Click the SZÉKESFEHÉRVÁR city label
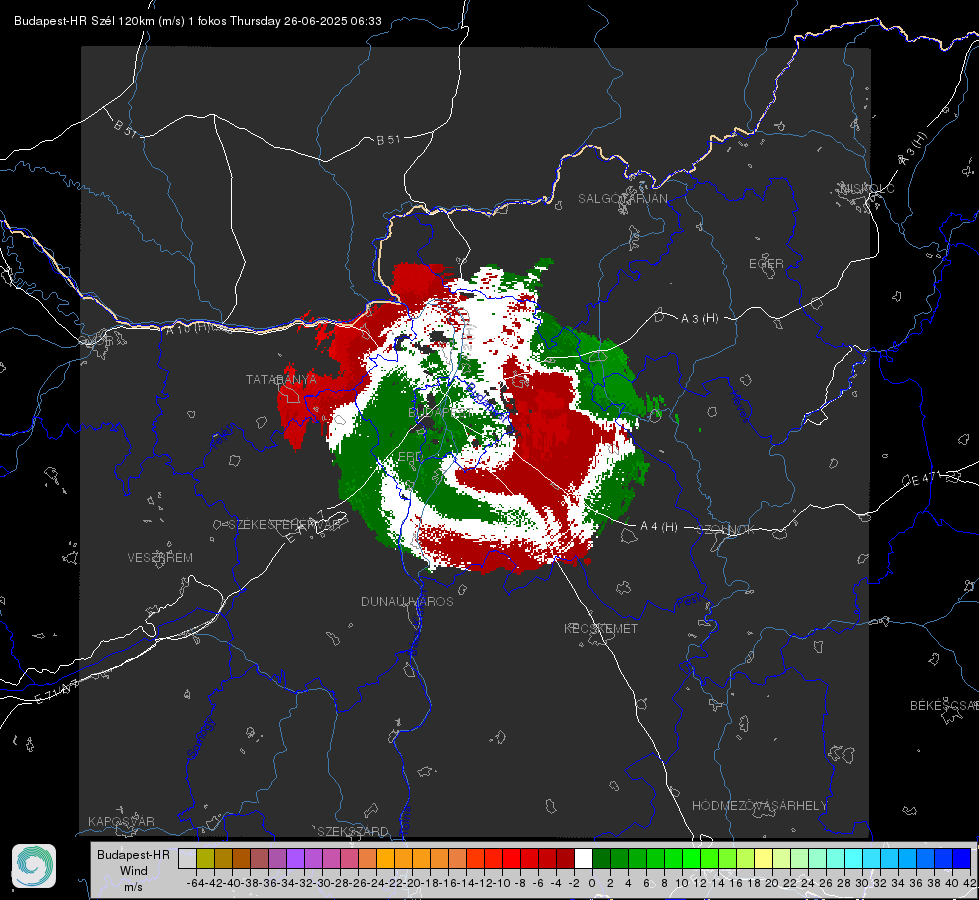The image size is (979, 900). click(x=285, y=525)
